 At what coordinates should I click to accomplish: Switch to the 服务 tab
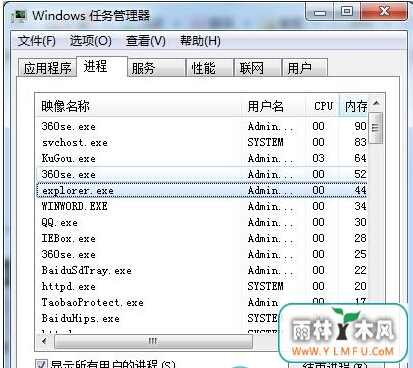click(156, 68)
